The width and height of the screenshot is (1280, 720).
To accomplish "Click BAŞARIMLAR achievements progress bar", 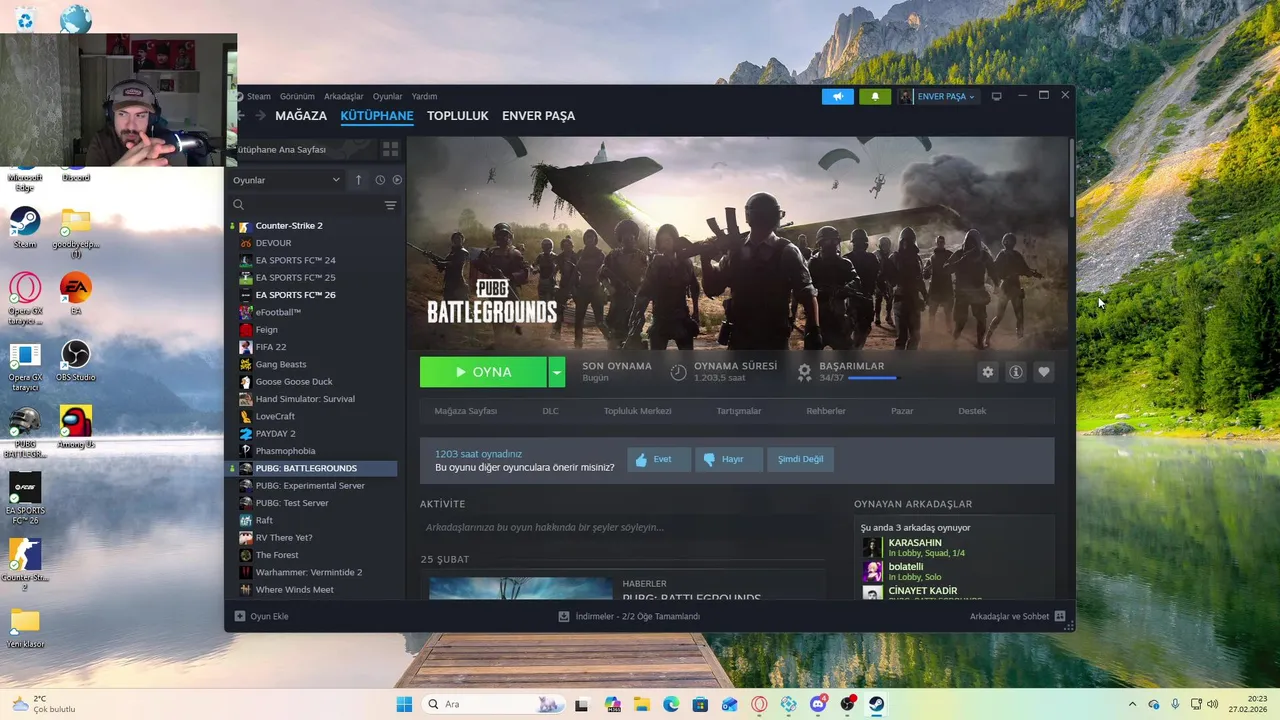I will click(873, 378).
